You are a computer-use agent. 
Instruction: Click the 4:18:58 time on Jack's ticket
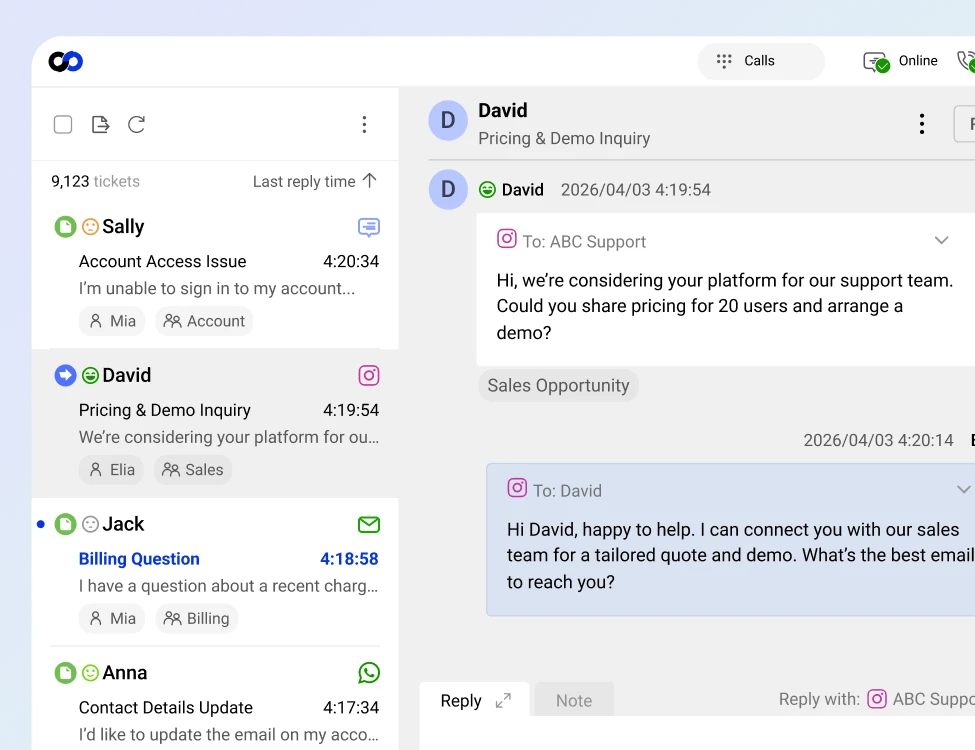pos(349,558)
